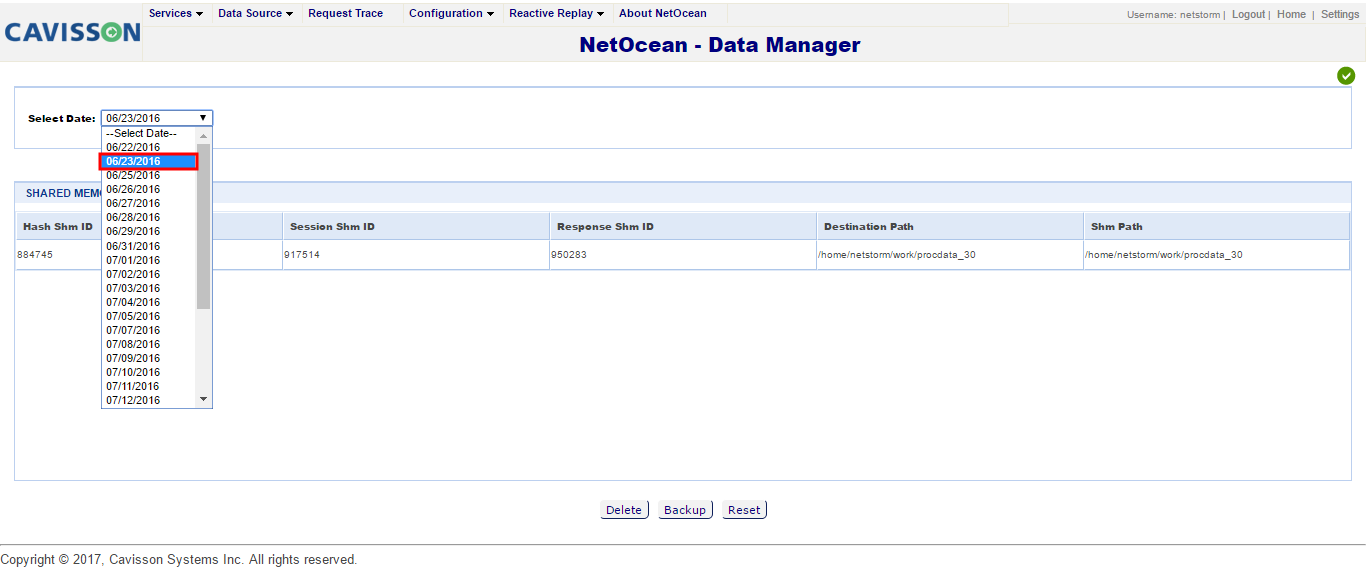Click the Response Shm ID value 950283
1366x574 pixels.
click(569, 255)
